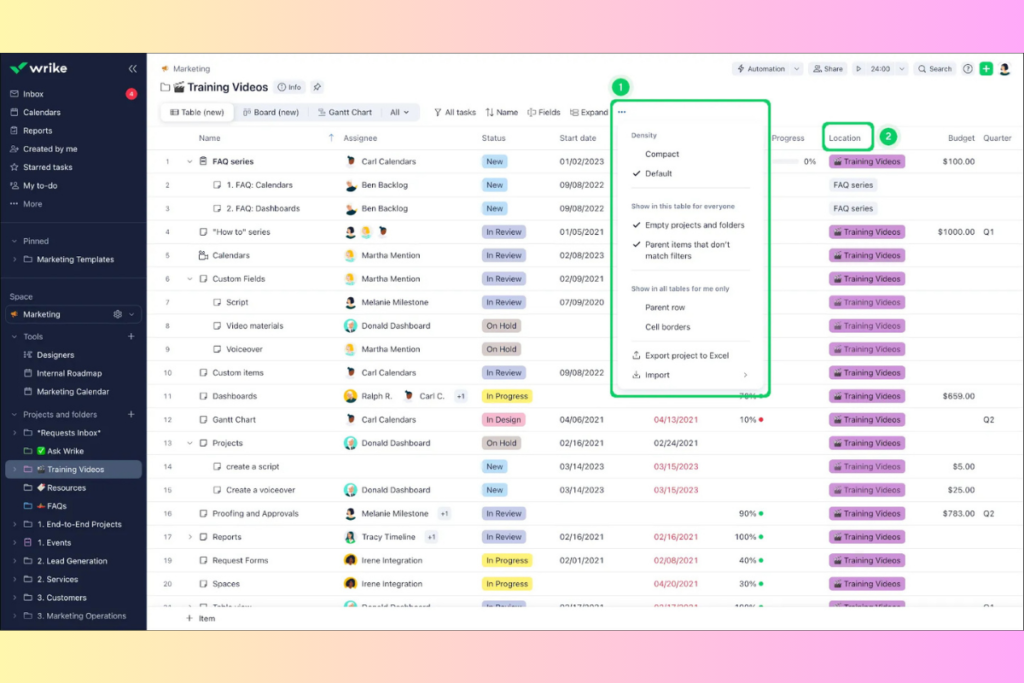The width and height of the screenshot is (1024, 683).
Task: Toggle the Cell borders option
Action: [x=667, y=327]
